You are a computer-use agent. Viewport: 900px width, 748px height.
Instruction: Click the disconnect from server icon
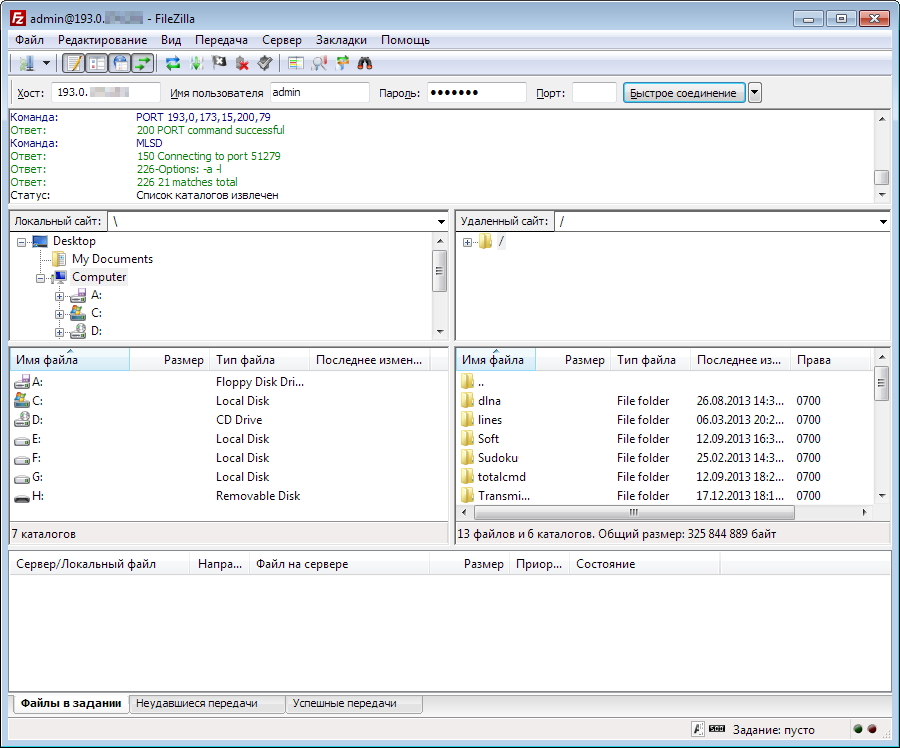(242, 63)
